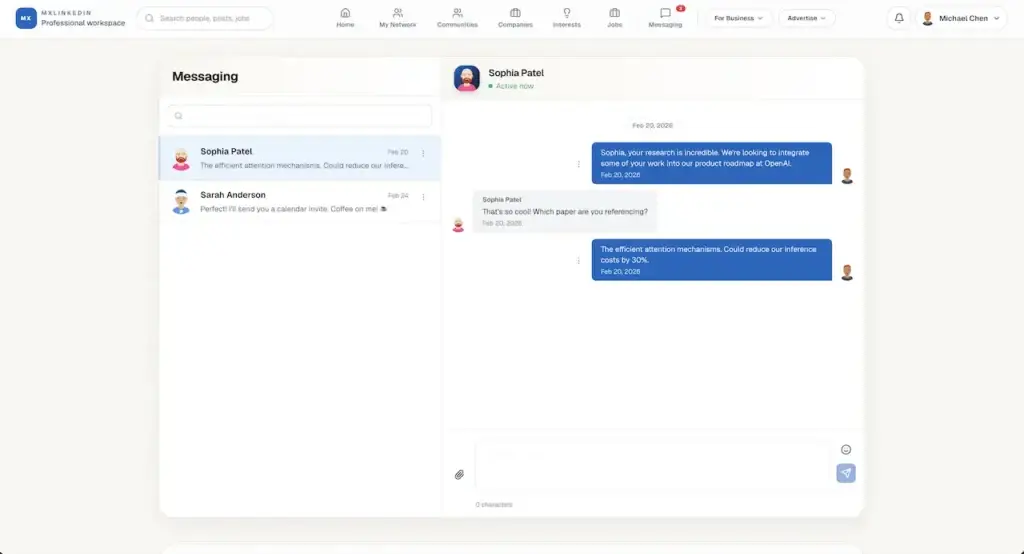This screenshot has height=554, width=1024.
Task: Open the menu for 'your research is incredible' message
Action: pyautogui.click(x=578, y=164)
